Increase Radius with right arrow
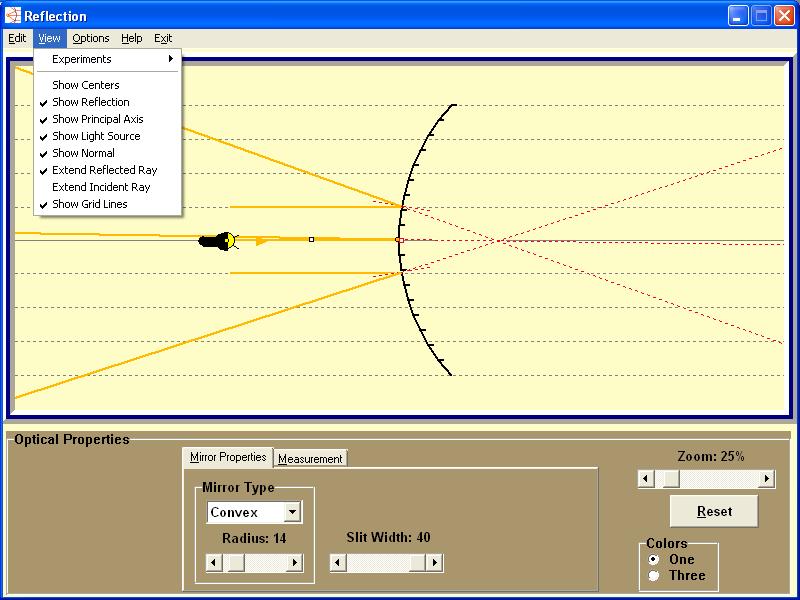The image size is (800, 600). point(294,563)
